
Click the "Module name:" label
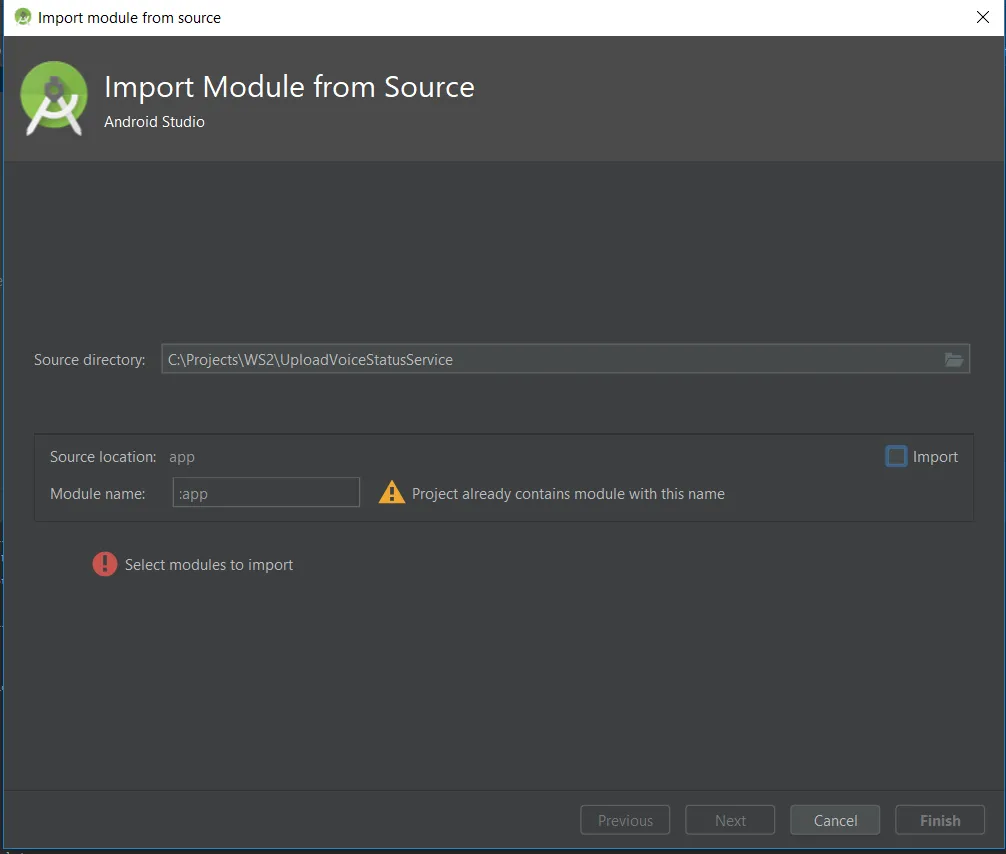(x=98, y=493)
